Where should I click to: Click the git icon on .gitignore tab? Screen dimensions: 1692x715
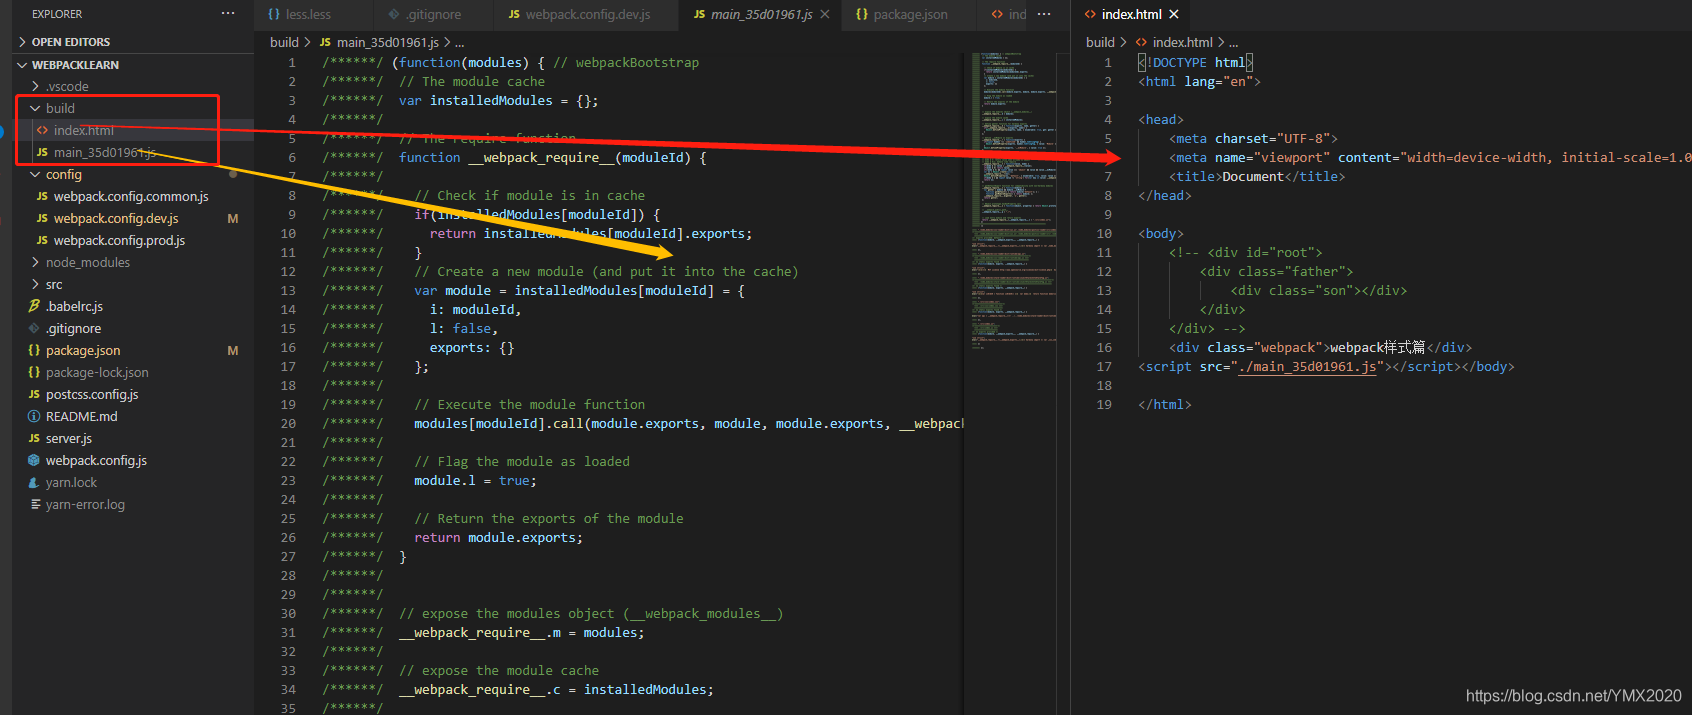pos(394,14)
